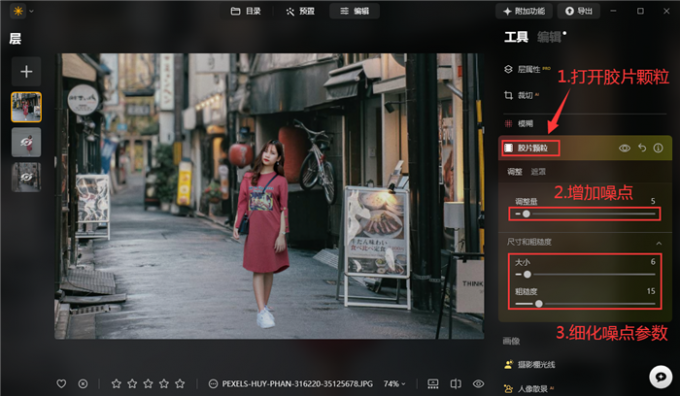Image resolution: width=680 pixels, height=396 pixels.
Task: Show the hidden second layer thumbnail
Action: 26,142
